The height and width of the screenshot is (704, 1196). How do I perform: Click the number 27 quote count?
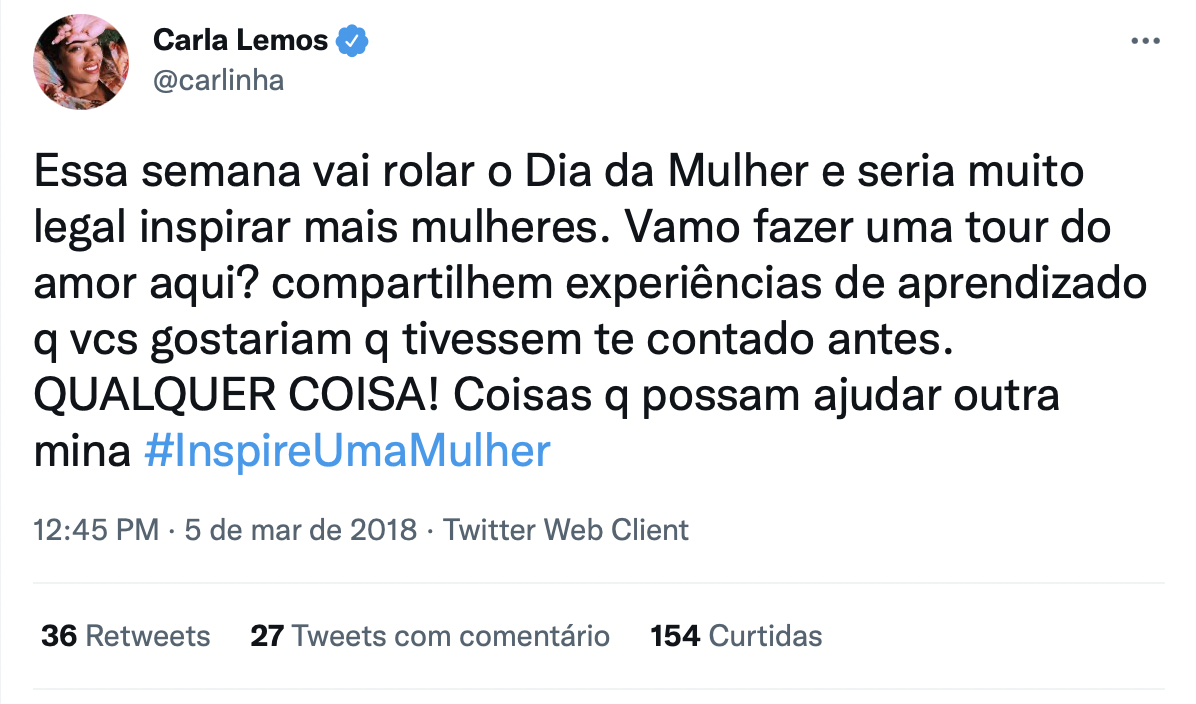[x=267, y=636]
